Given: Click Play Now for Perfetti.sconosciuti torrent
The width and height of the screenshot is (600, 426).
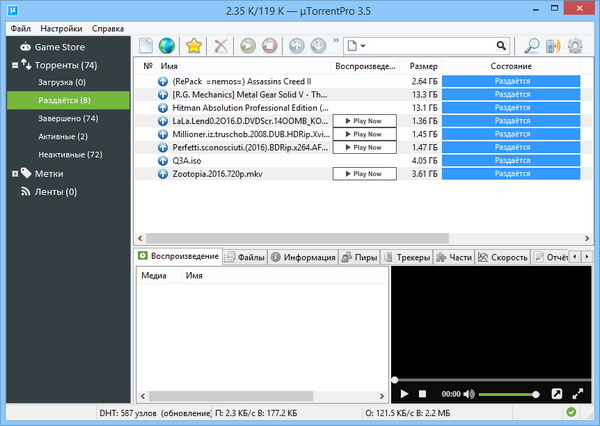Looking at the screenshot, I should point(365,147).
